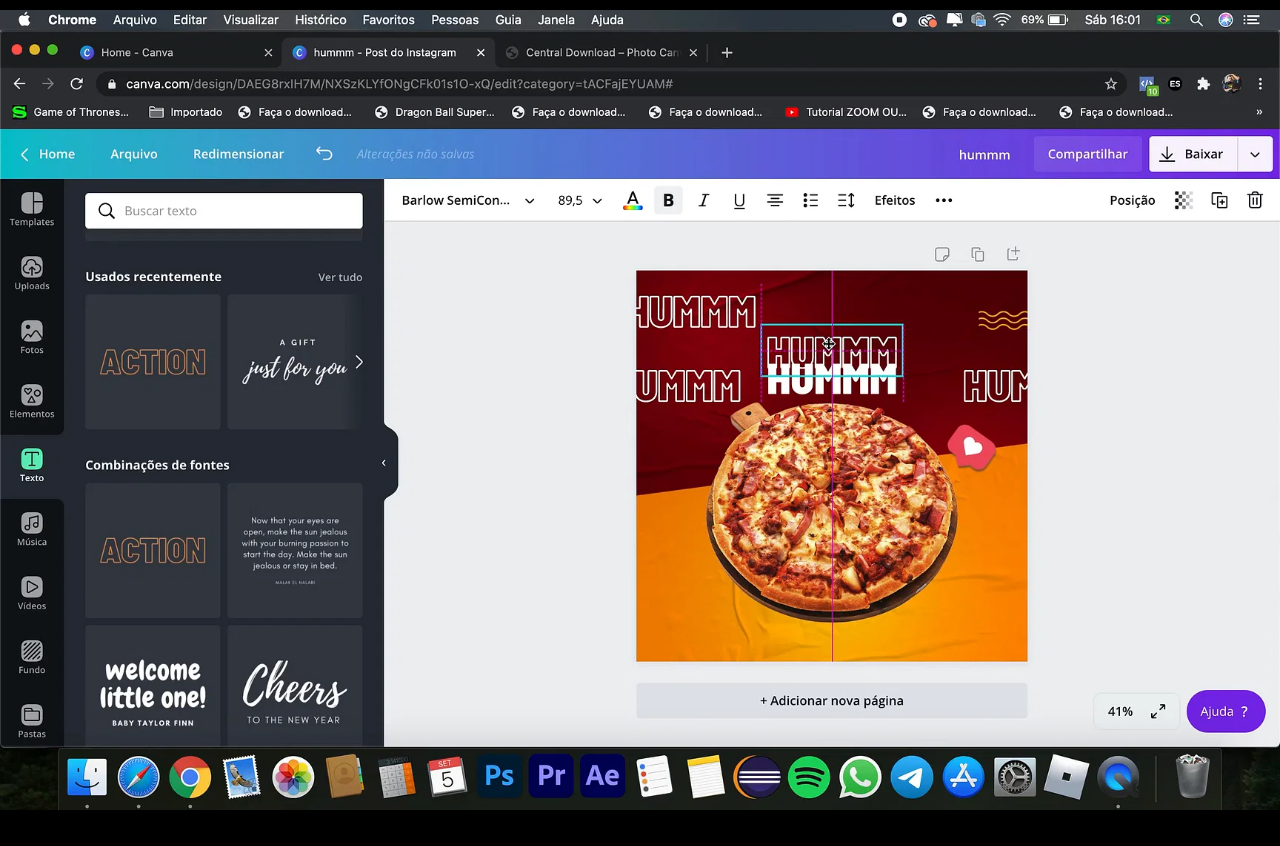This screenshot has width=1280, height=846.
Task: Delete the selected element with trash icon
Action: pos(1255,200)
